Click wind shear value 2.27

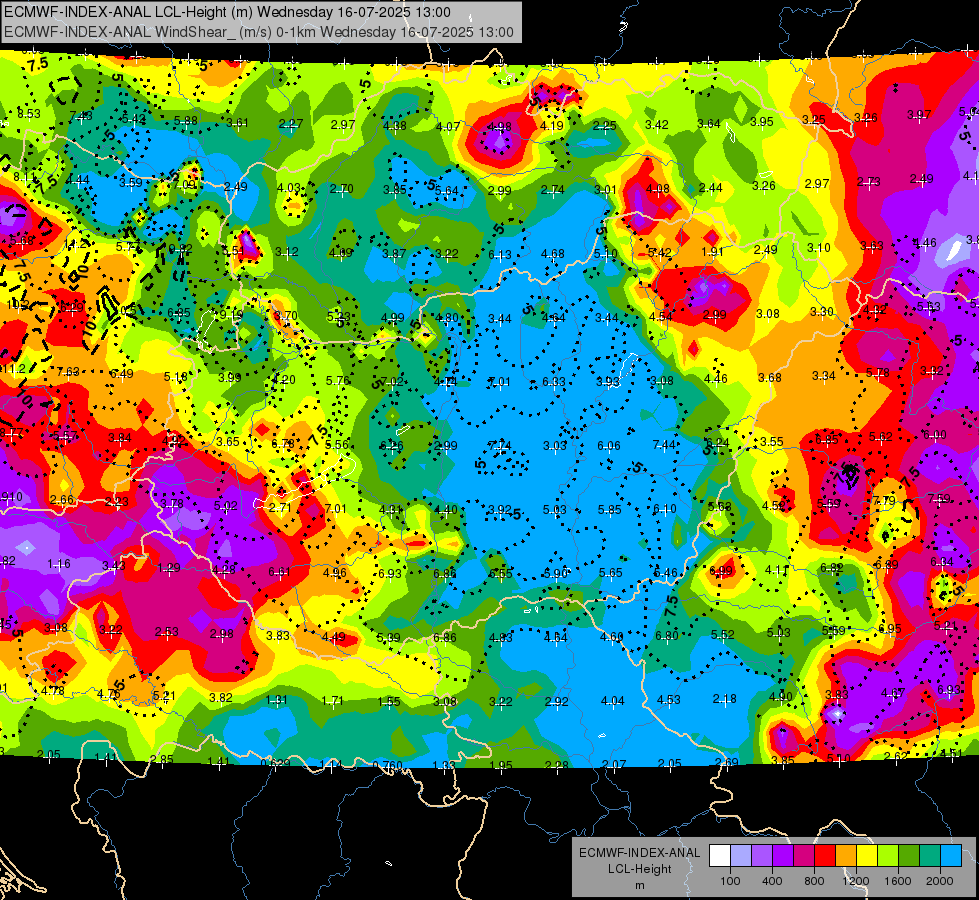(291, 124)
